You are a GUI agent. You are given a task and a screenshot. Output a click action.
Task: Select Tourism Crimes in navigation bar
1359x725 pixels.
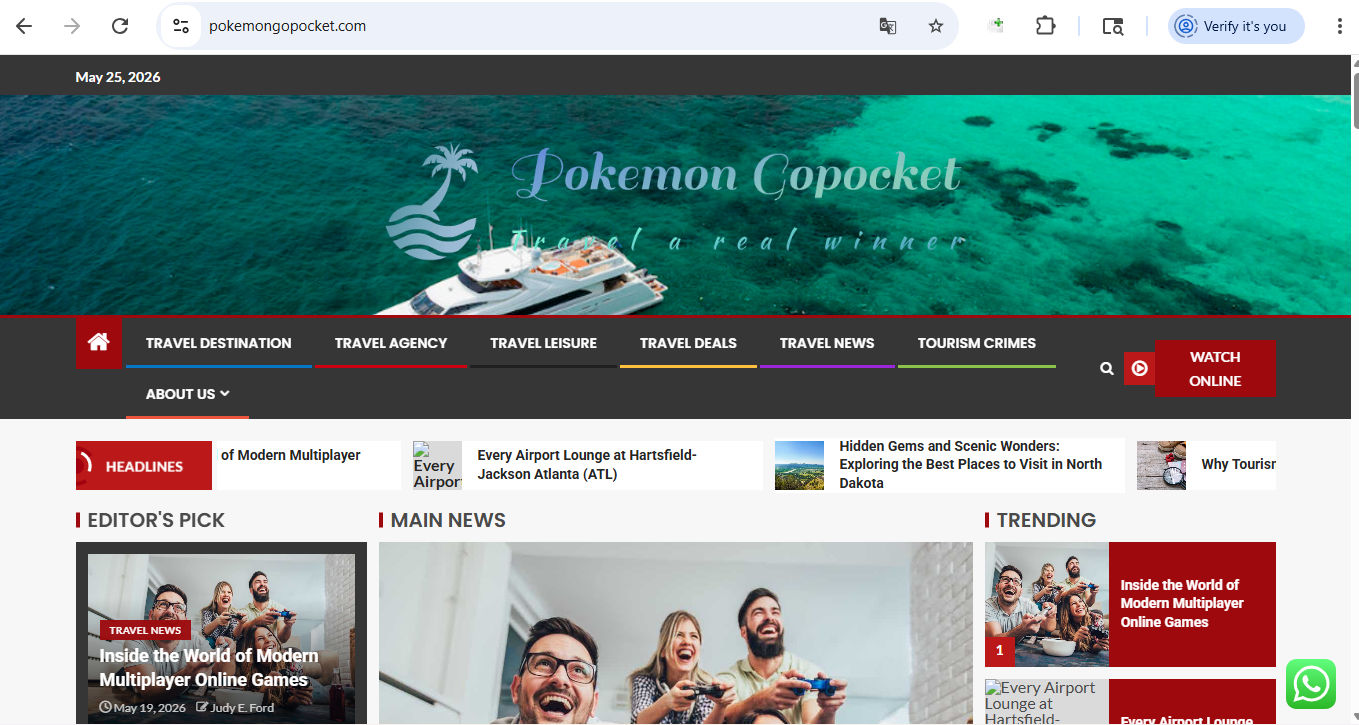click(x=976, y=343)
